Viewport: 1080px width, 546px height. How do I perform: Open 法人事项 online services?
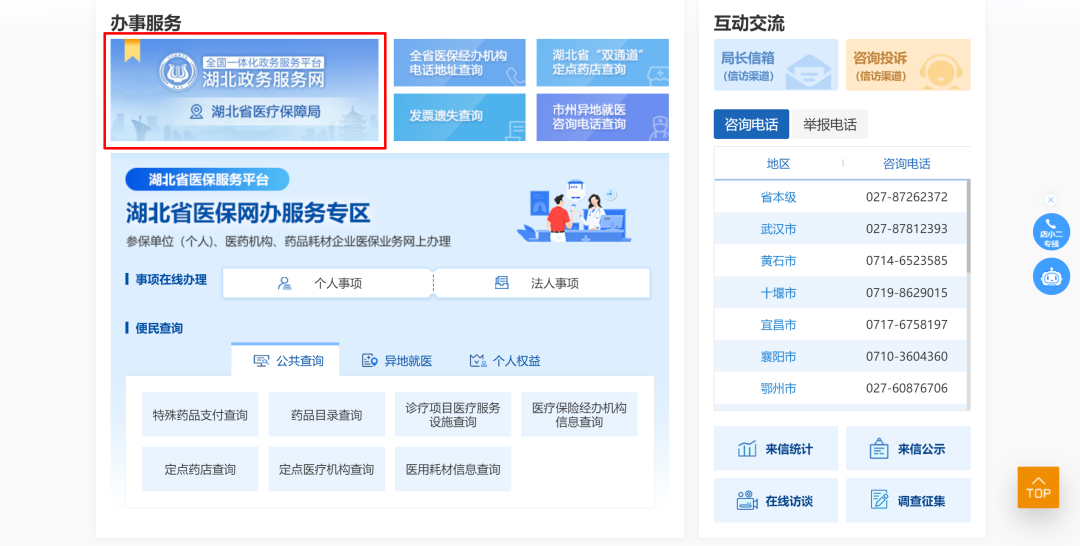click(x=543, y=283)
